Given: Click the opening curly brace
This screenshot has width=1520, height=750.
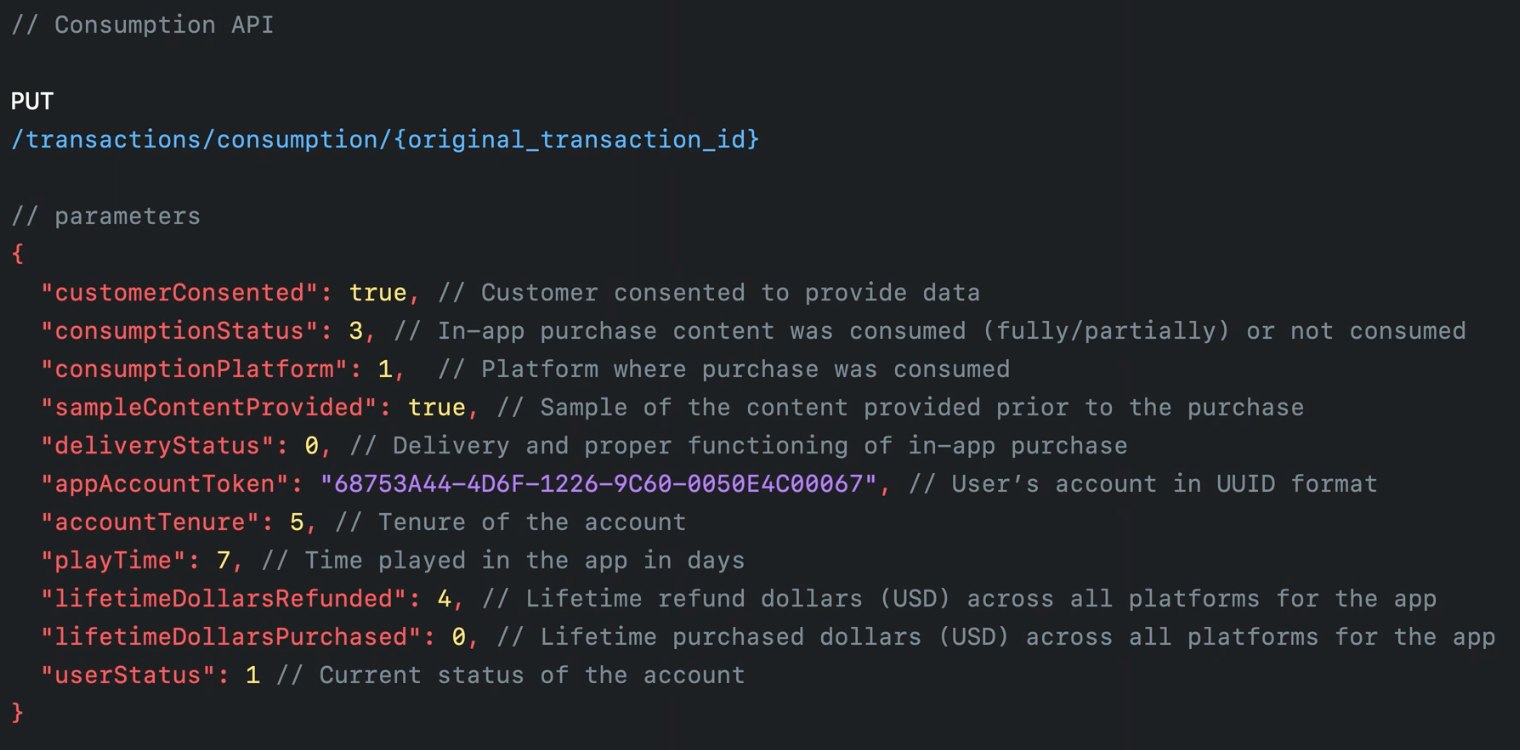Looking at the screenshot, I should point(17,254).
